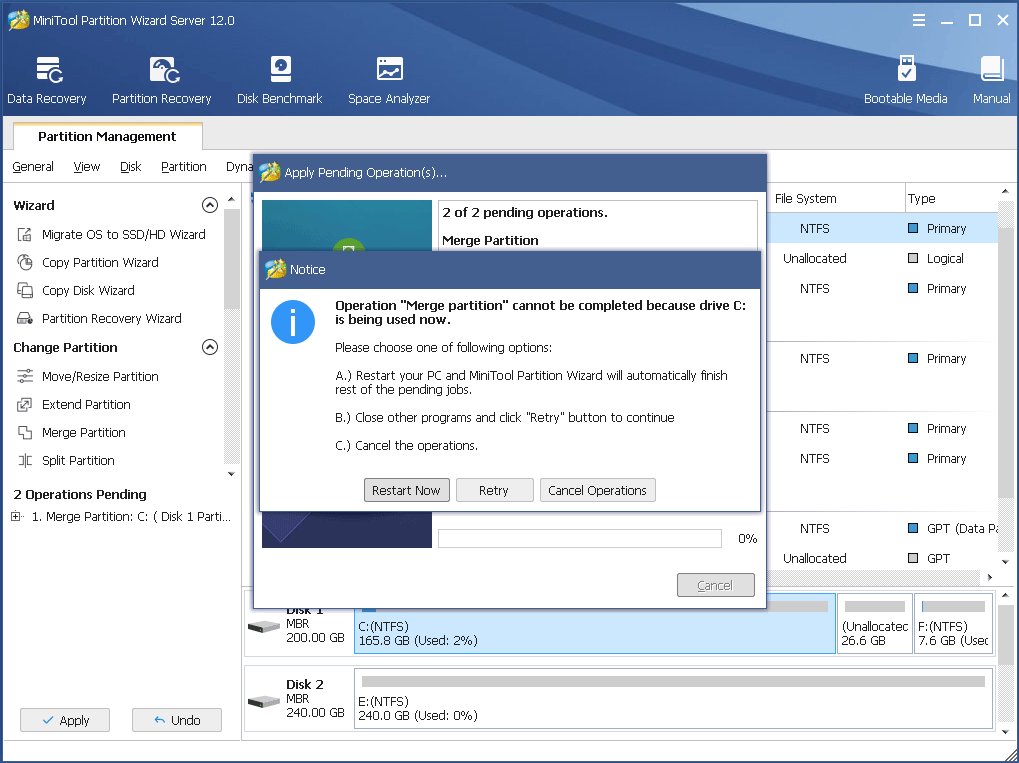Click Cancel in Apply Pending Operations dialog
The height and width of the screenshot is (763, 1019).
(715, 585)
